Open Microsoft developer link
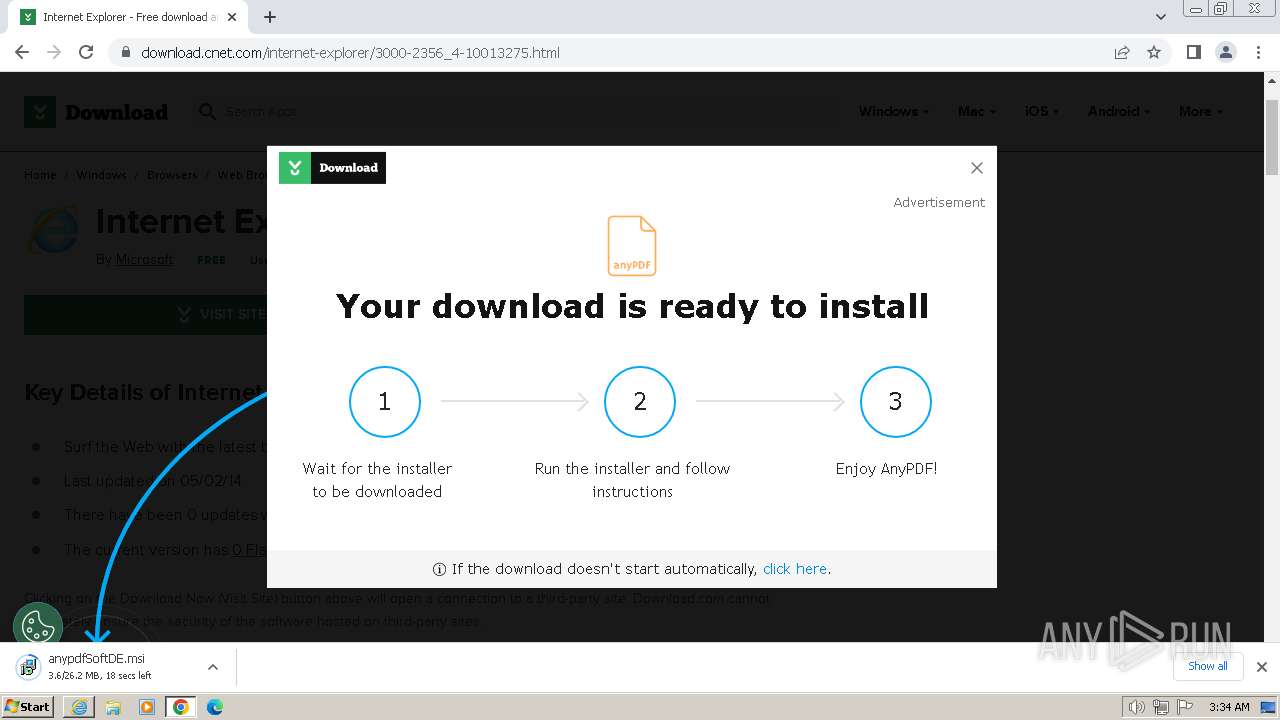The height and width of the screenshot is (720, 1280). (144, 260)
